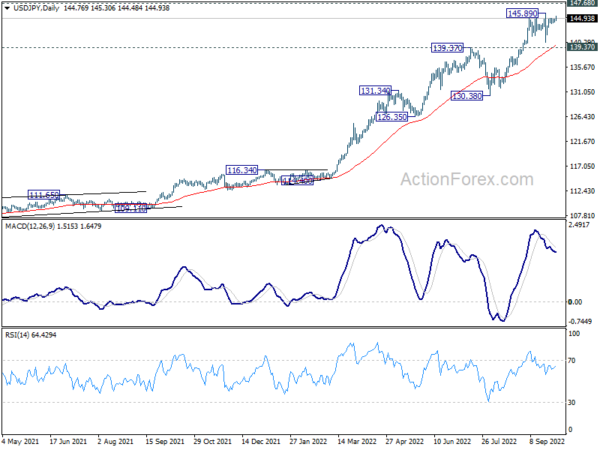This screenshot has height=450, width=600.
Task: Click the 144.938 current price tag
Action: click(582, 18)
